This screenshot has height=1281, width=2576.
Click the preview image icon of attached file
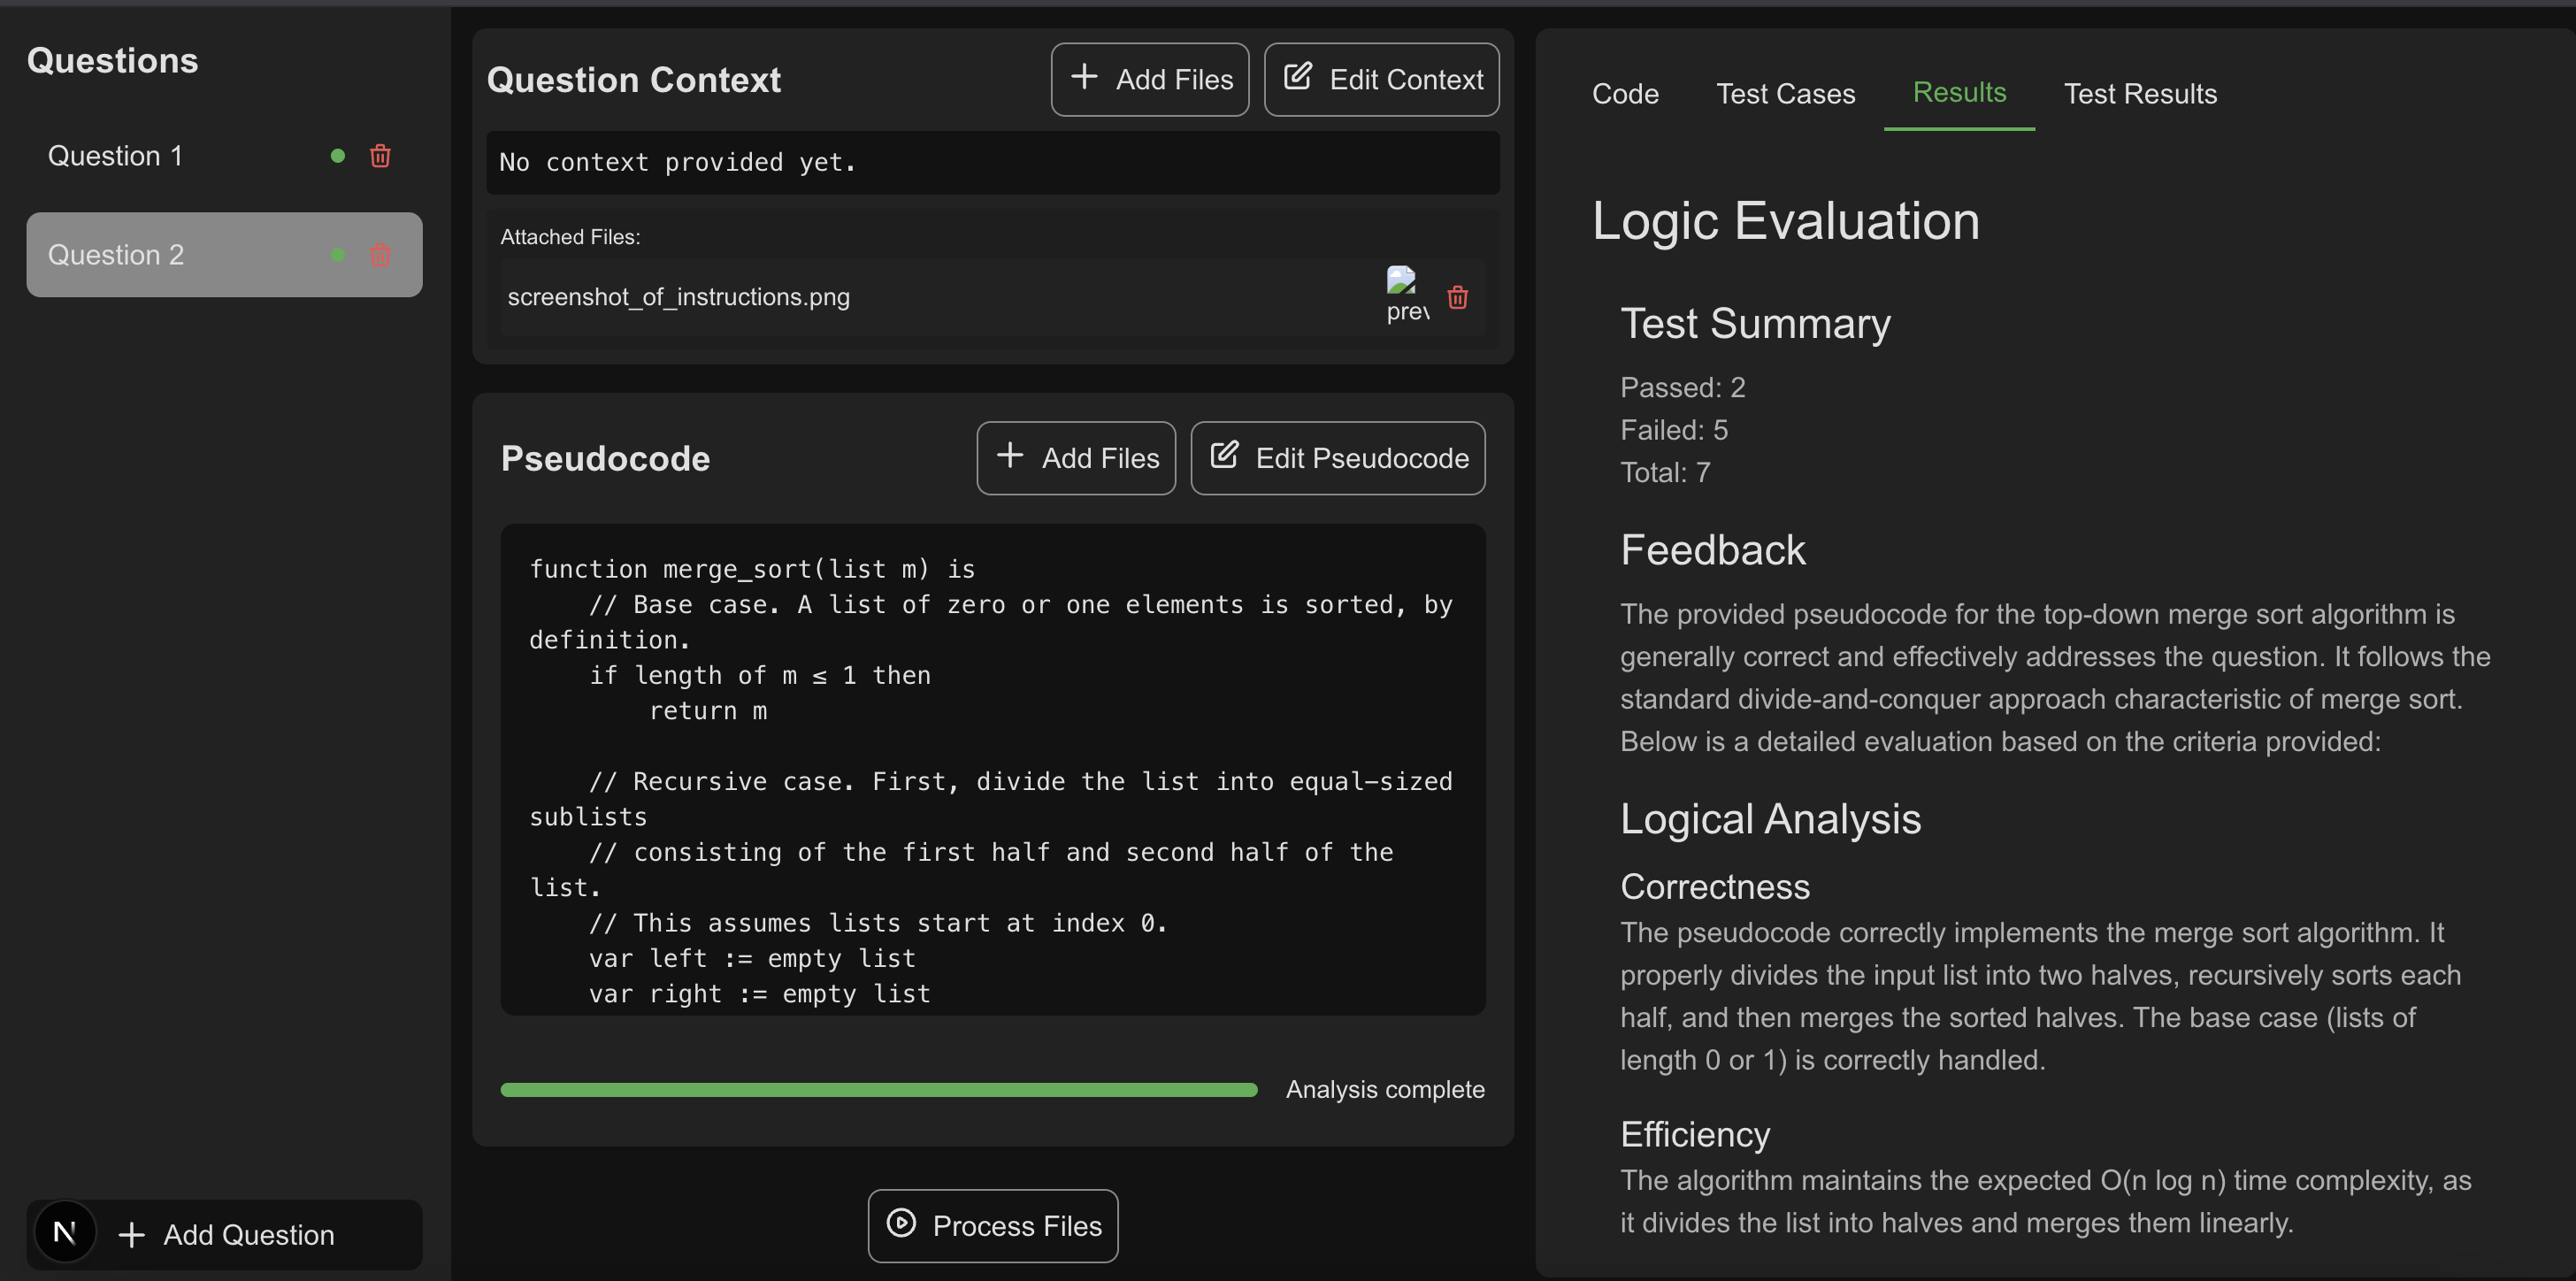(x=1404, y=293)
